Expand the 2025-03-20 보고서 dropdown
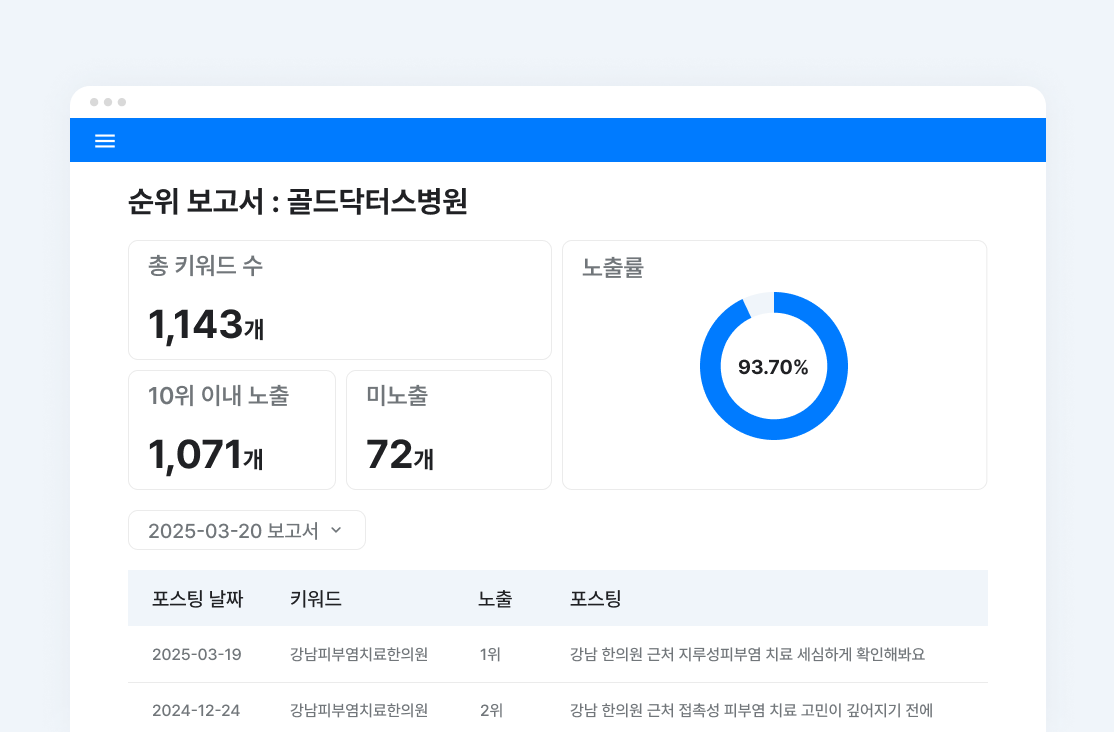 point(246,530)
